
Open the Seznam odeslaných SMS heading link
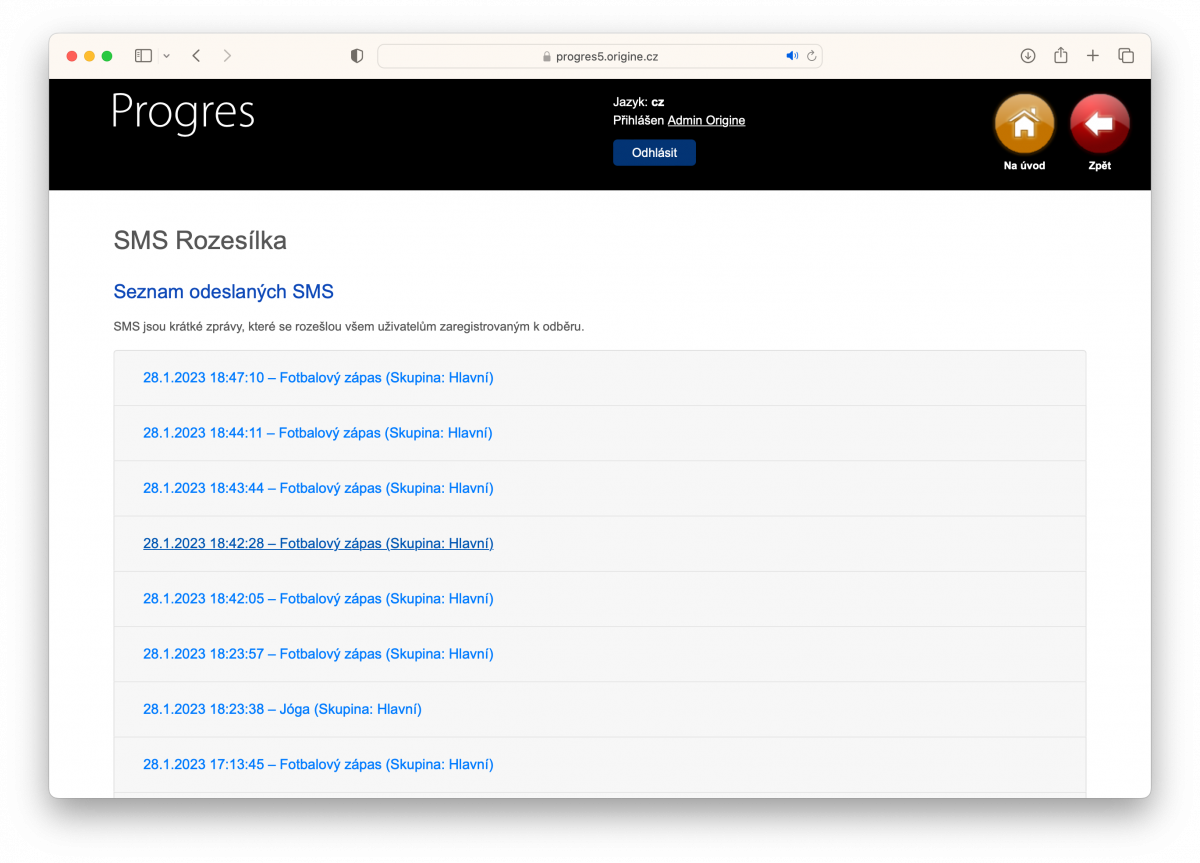point(223,291)
